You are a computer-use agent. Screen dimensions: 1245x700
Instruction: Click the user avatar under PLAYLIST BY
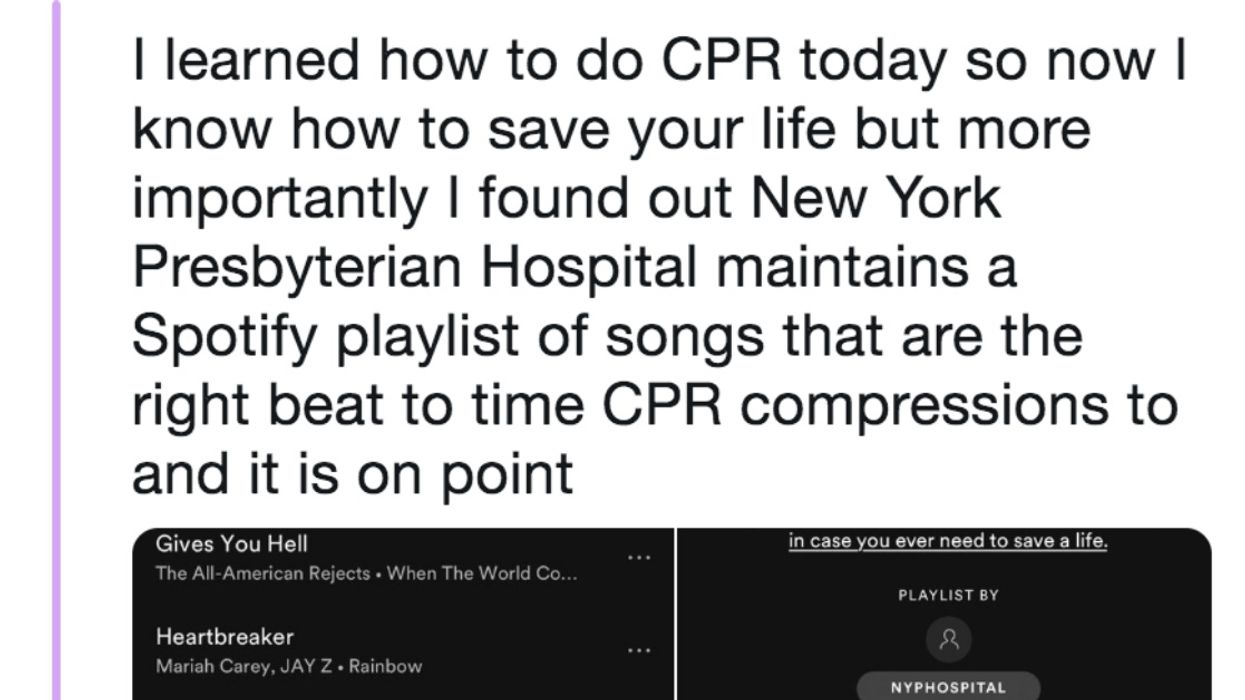[949, 640]
